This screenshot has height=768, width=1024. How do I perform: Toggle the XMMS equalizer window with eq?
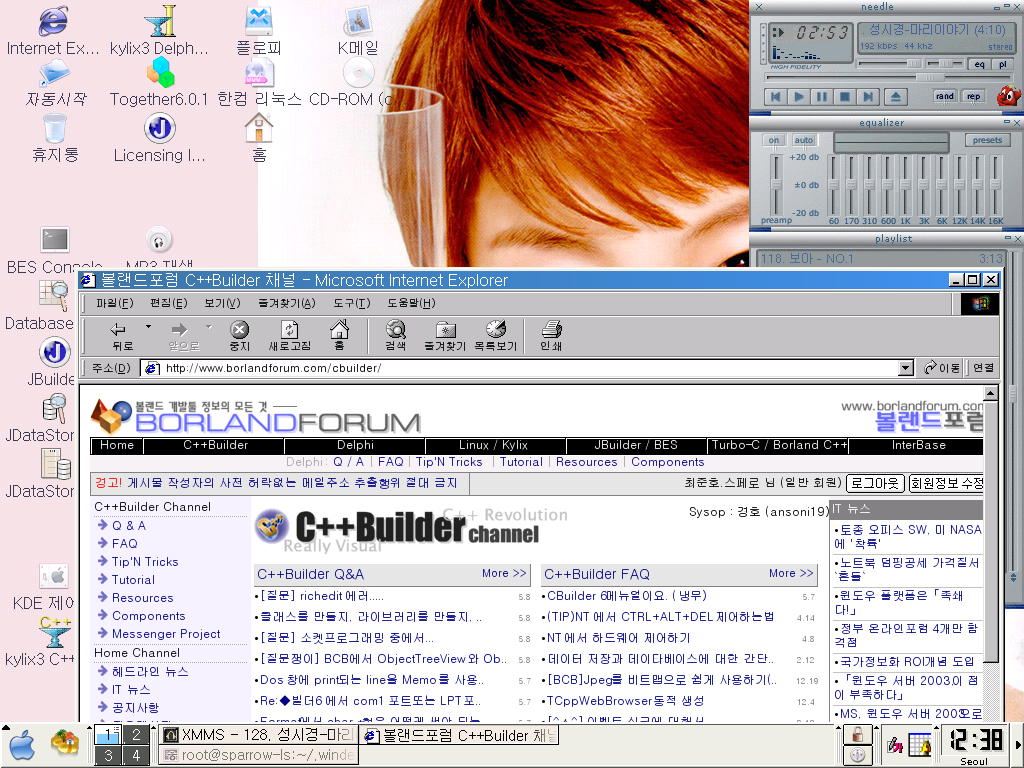[x=980, y=64]
